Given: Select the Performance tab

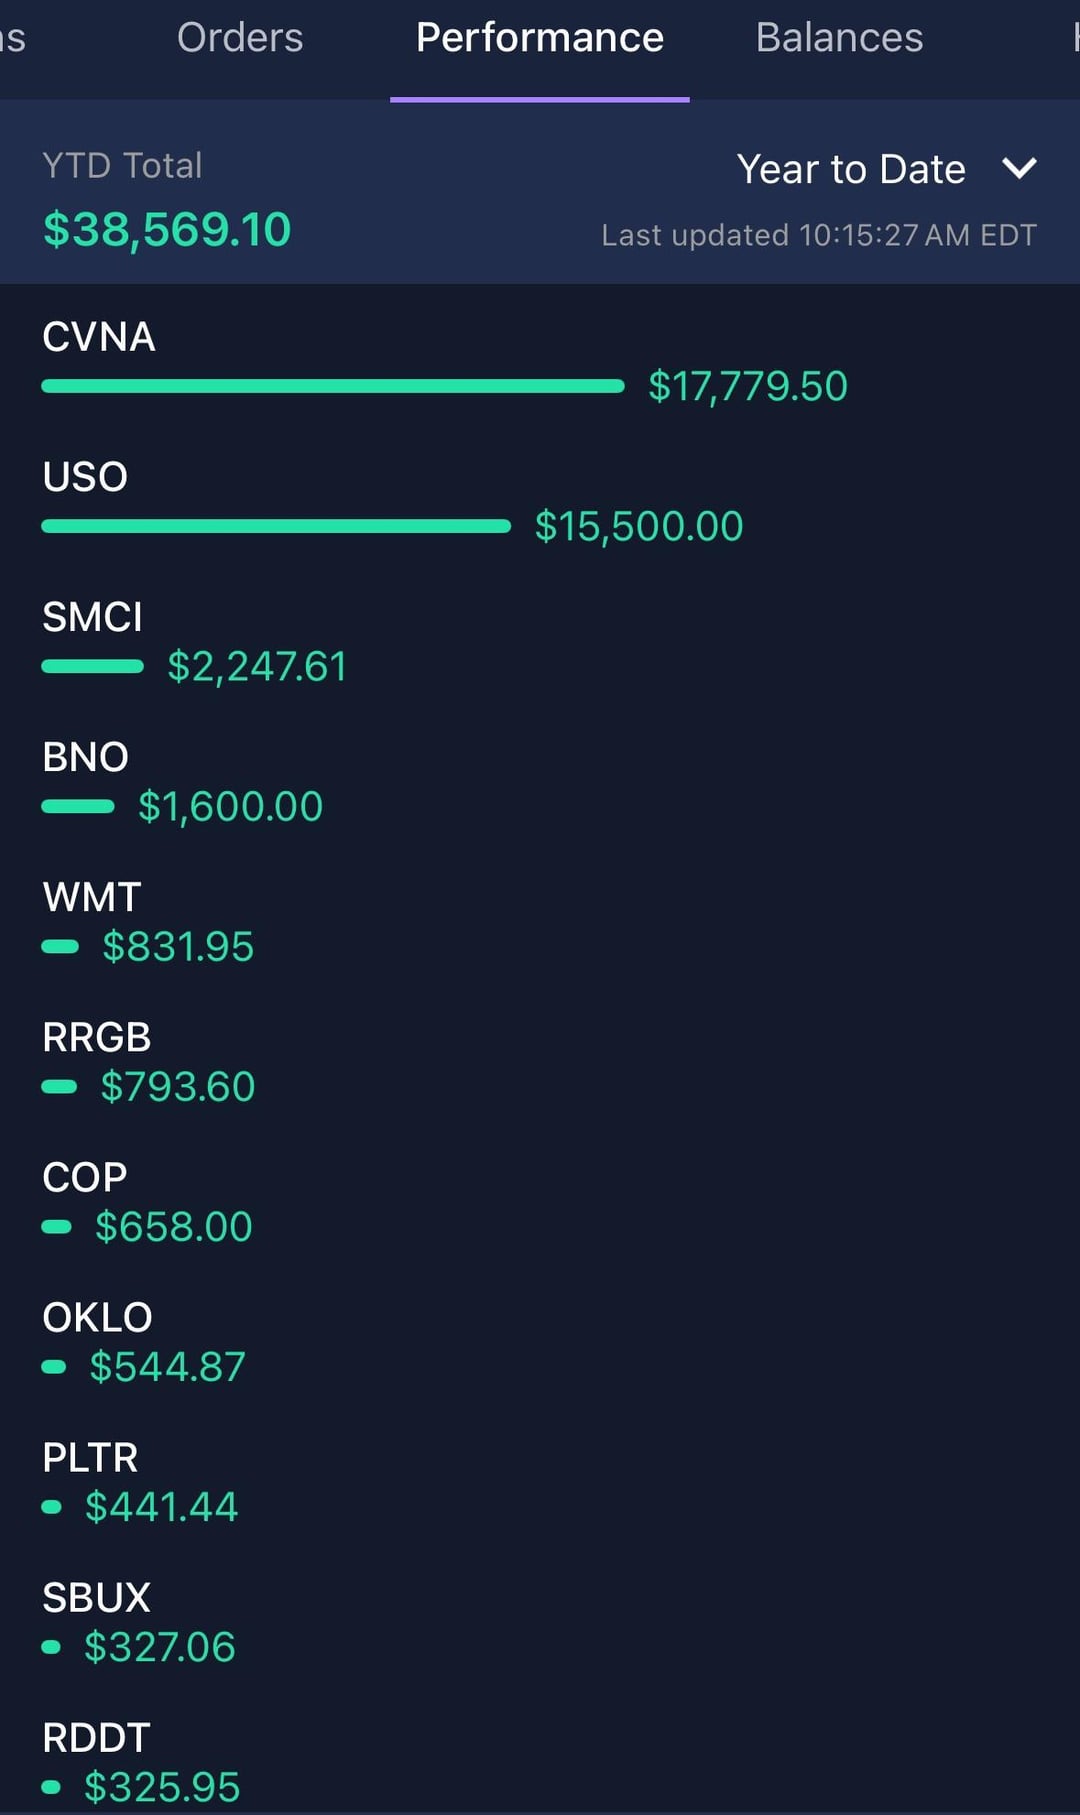Looking at the screenshot, I should coord(539,38).
